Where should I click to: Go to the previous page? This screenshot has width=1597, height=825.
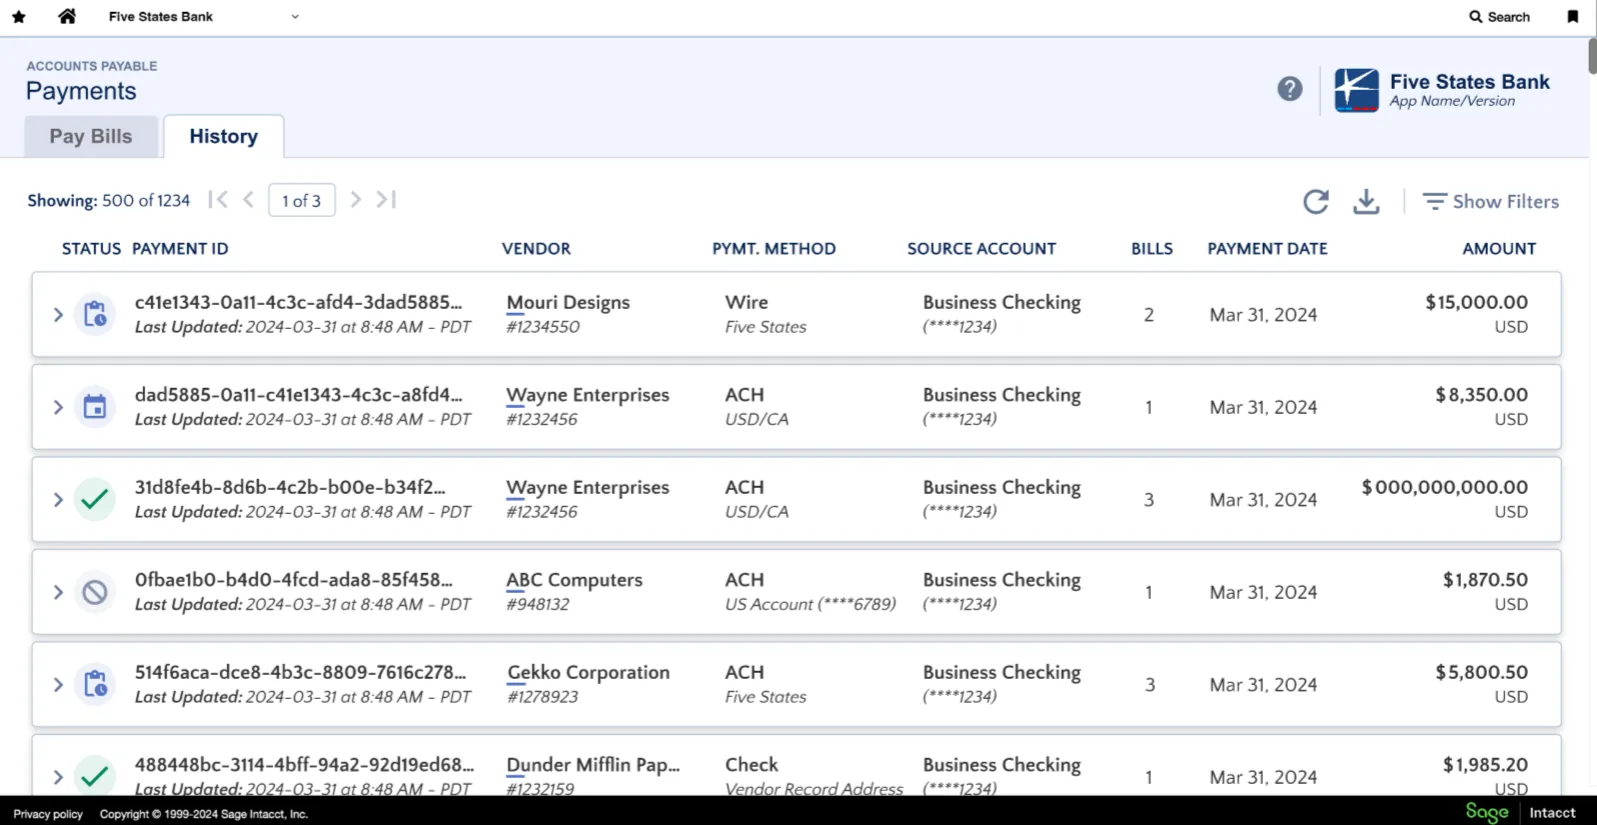(249, 200)
